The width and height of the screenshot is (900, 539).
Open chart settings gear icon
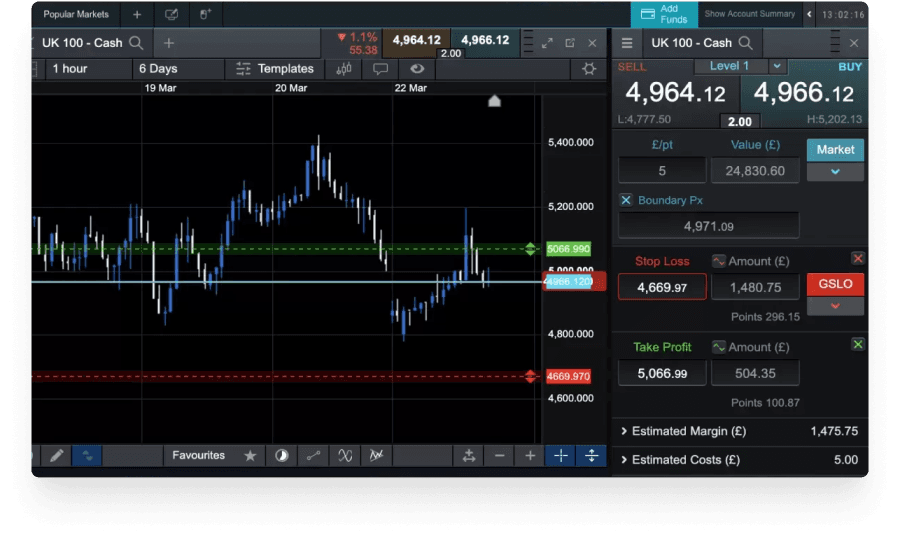coord(589,69)
